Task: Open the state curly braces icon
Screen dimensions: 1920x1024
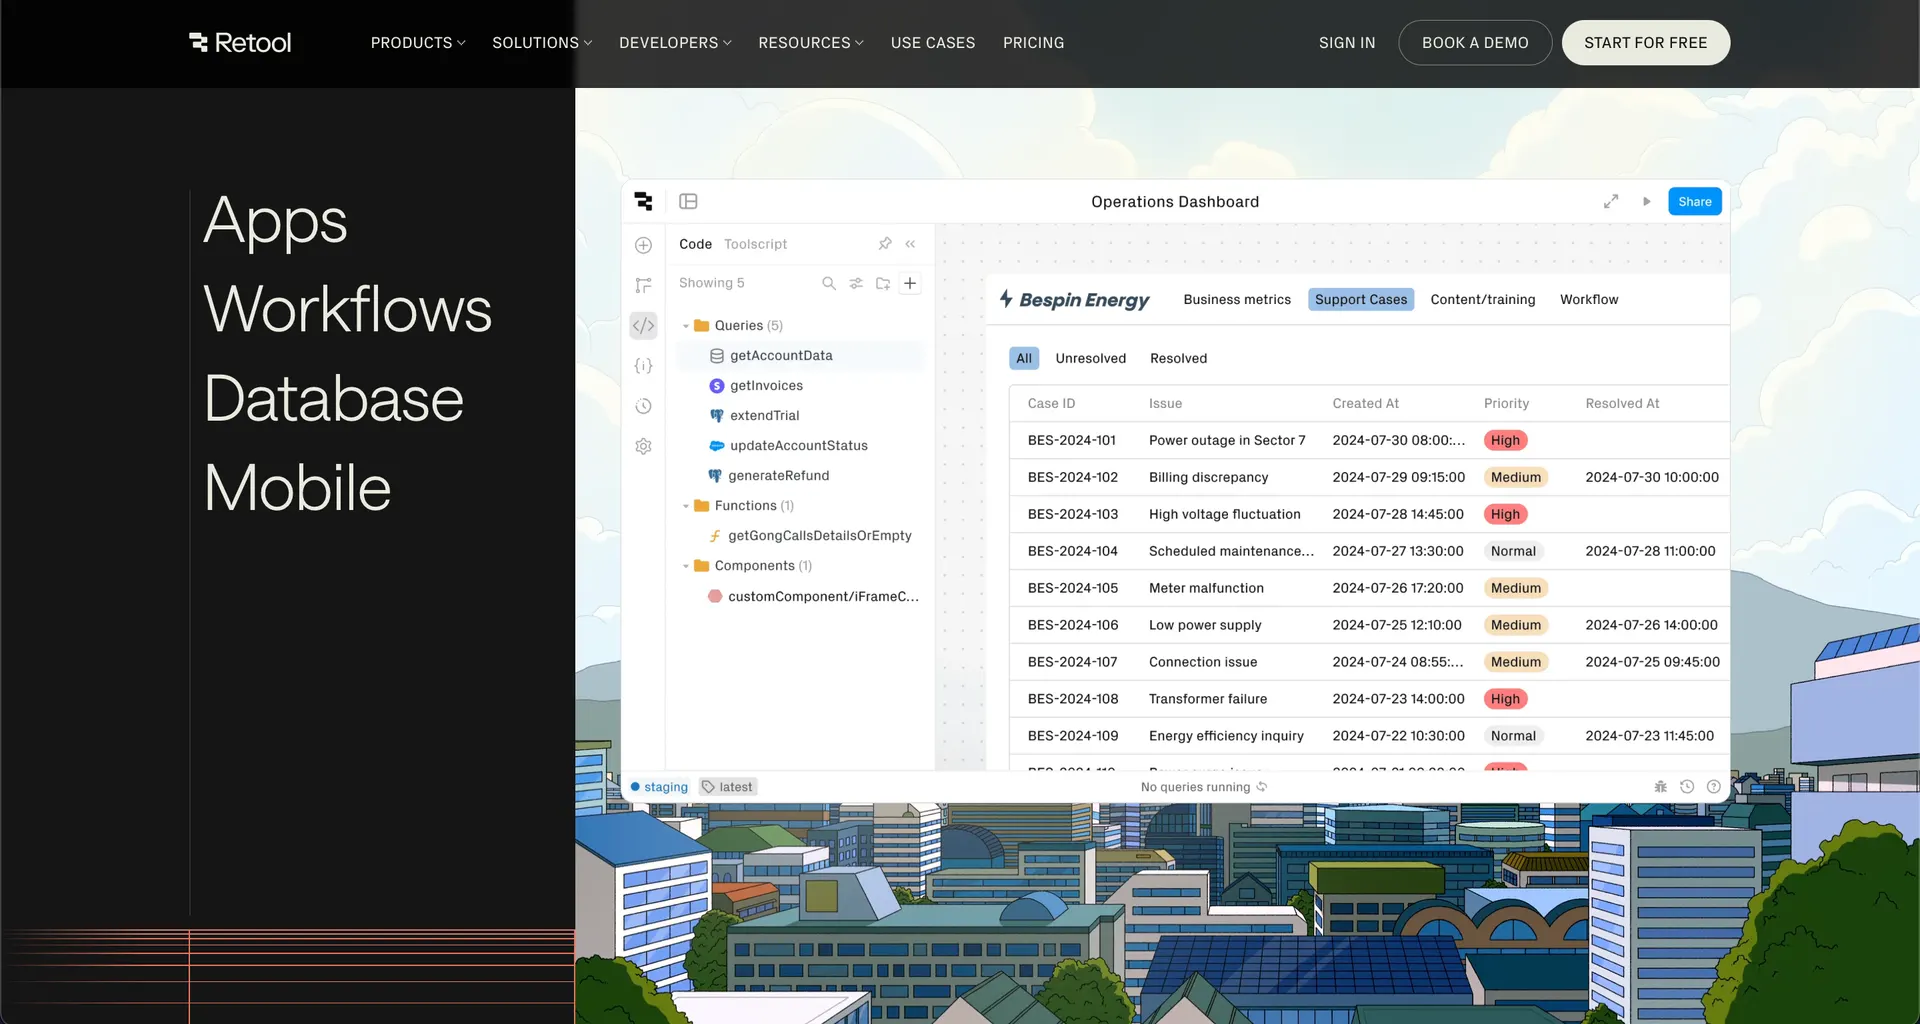Action: 643,366
